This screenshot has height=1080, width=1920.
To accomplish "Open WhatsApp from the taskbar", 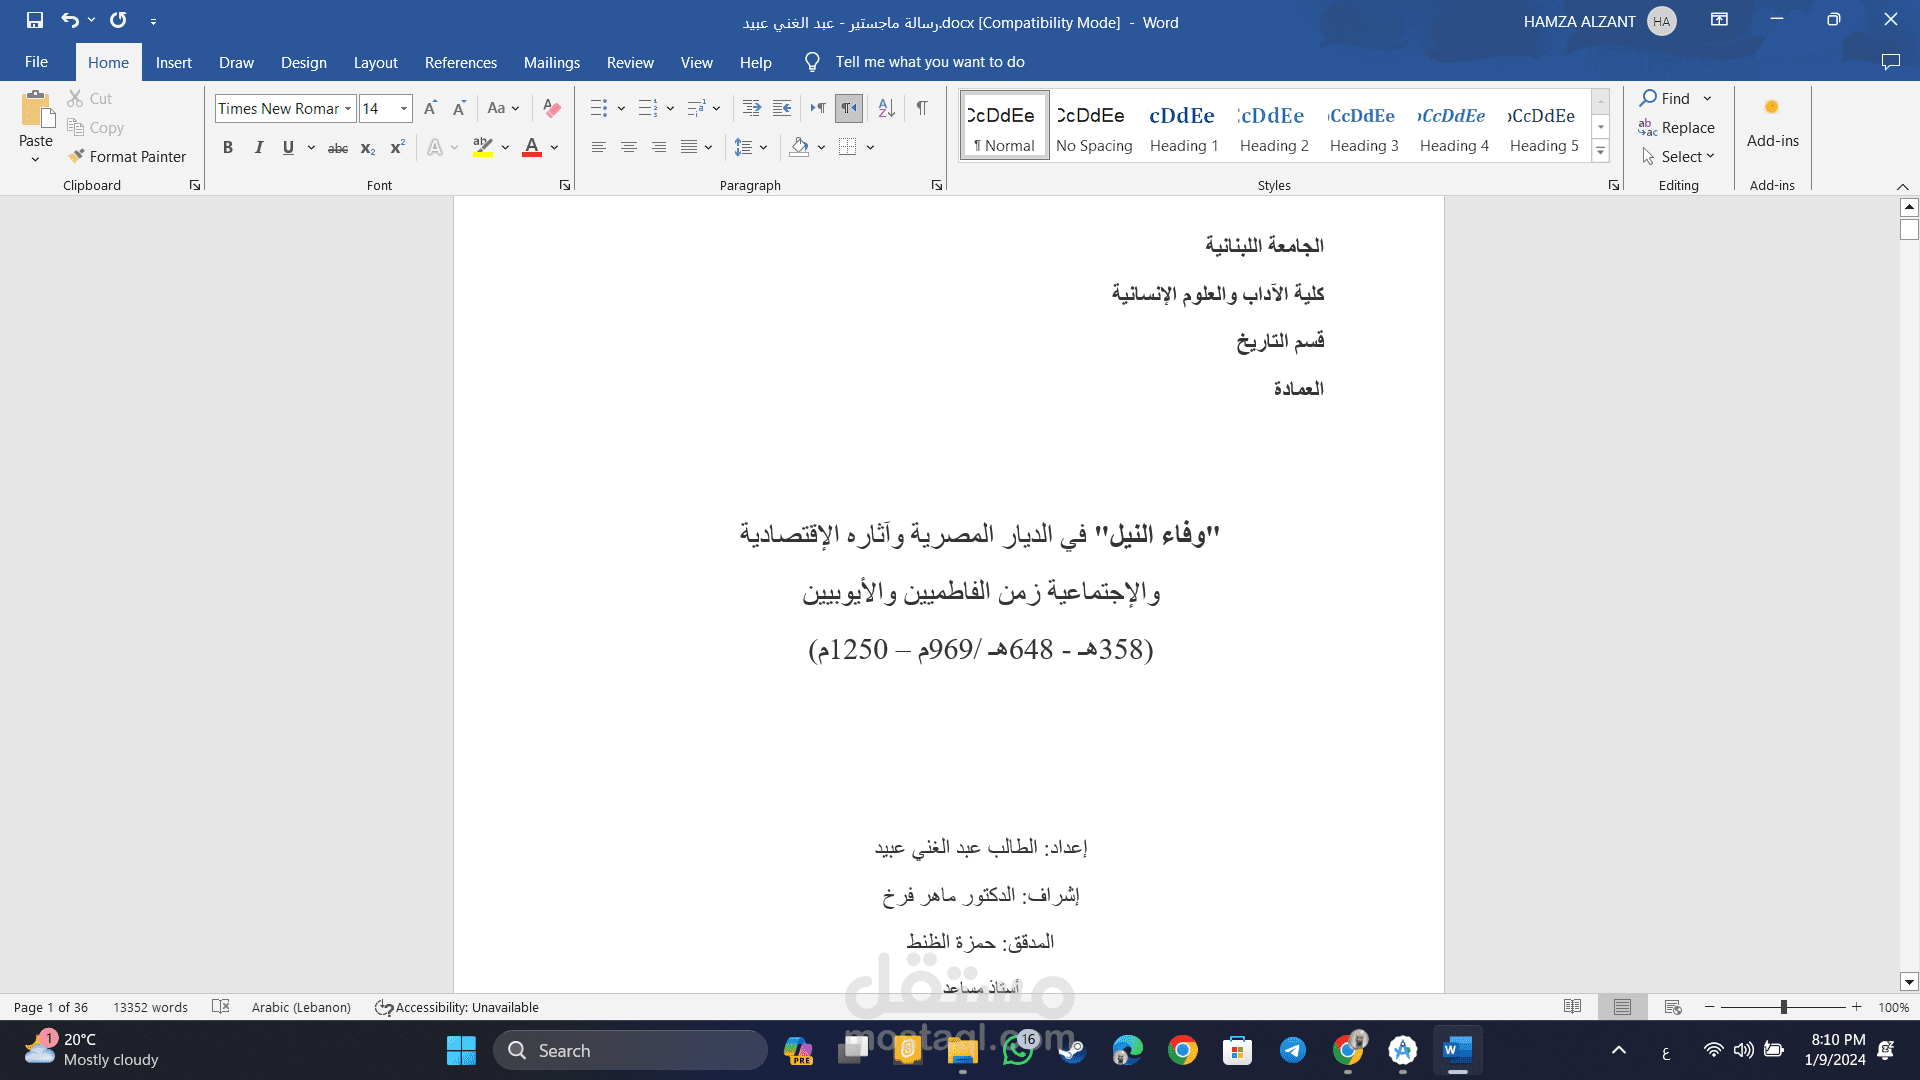I will 1018,1050.
